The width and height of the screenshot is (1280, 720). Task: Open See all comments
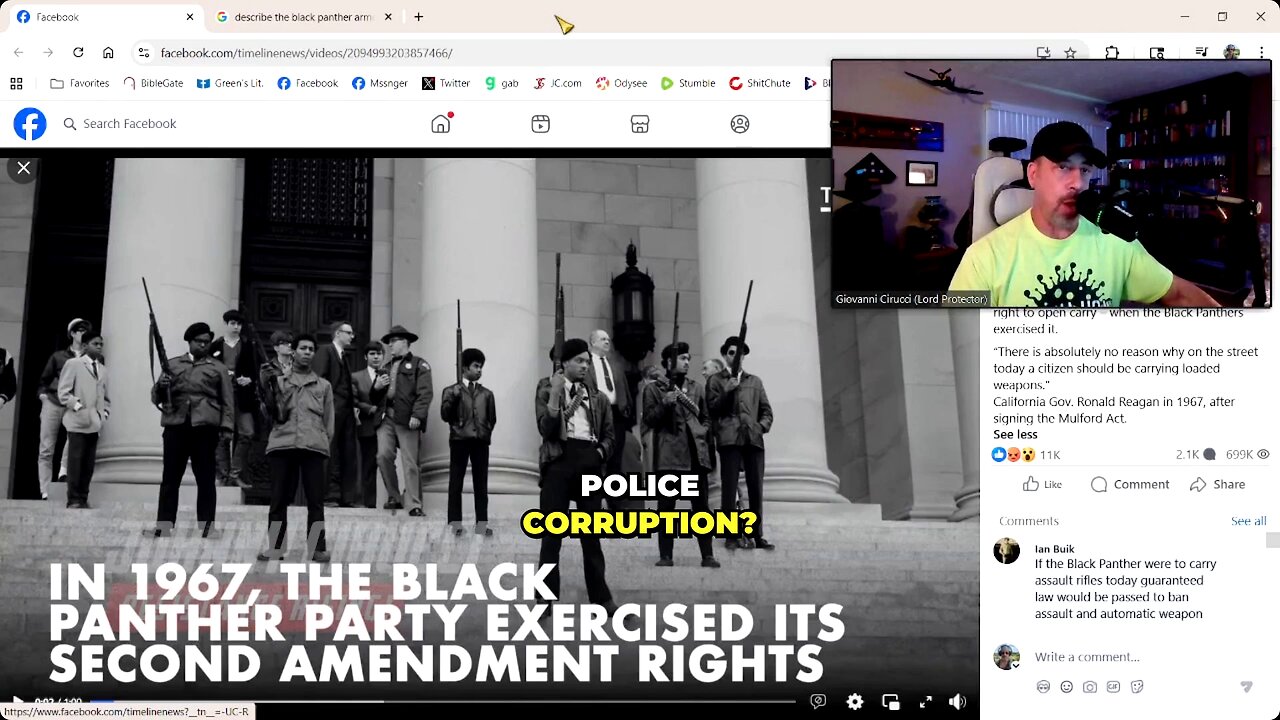point(1248,521)
